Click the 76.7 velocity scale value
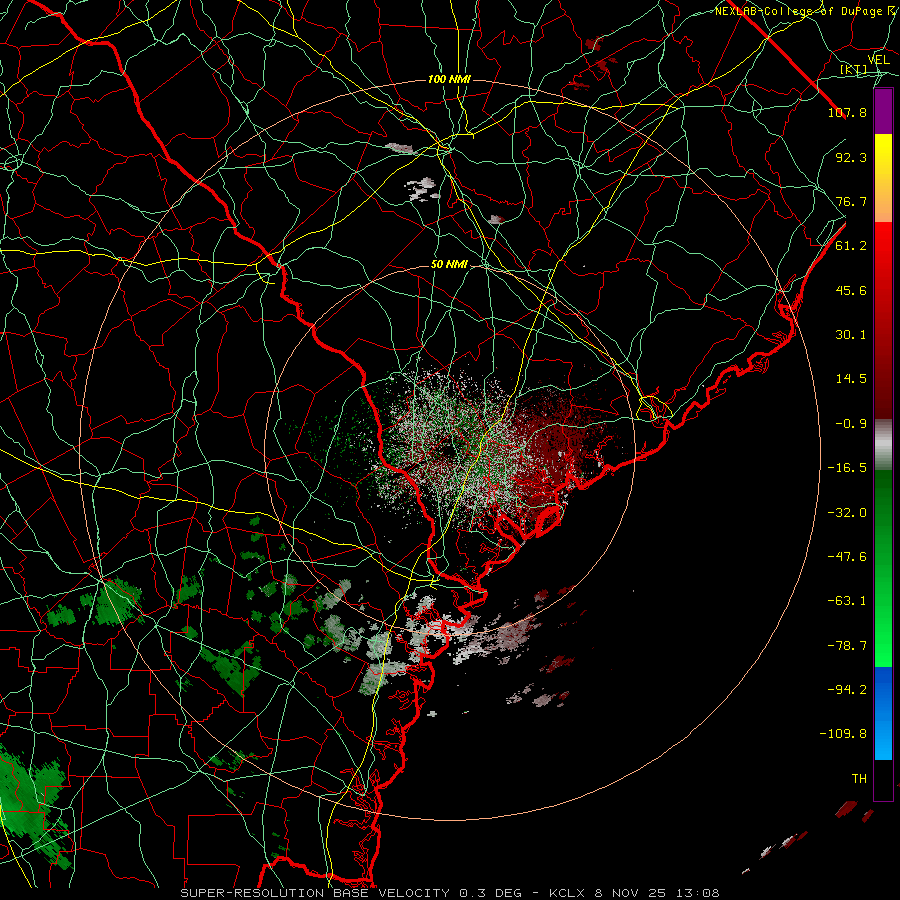Image resolution: width=900 pixels, height=900 pixels. pyautogui.click(x=851, y=201)
